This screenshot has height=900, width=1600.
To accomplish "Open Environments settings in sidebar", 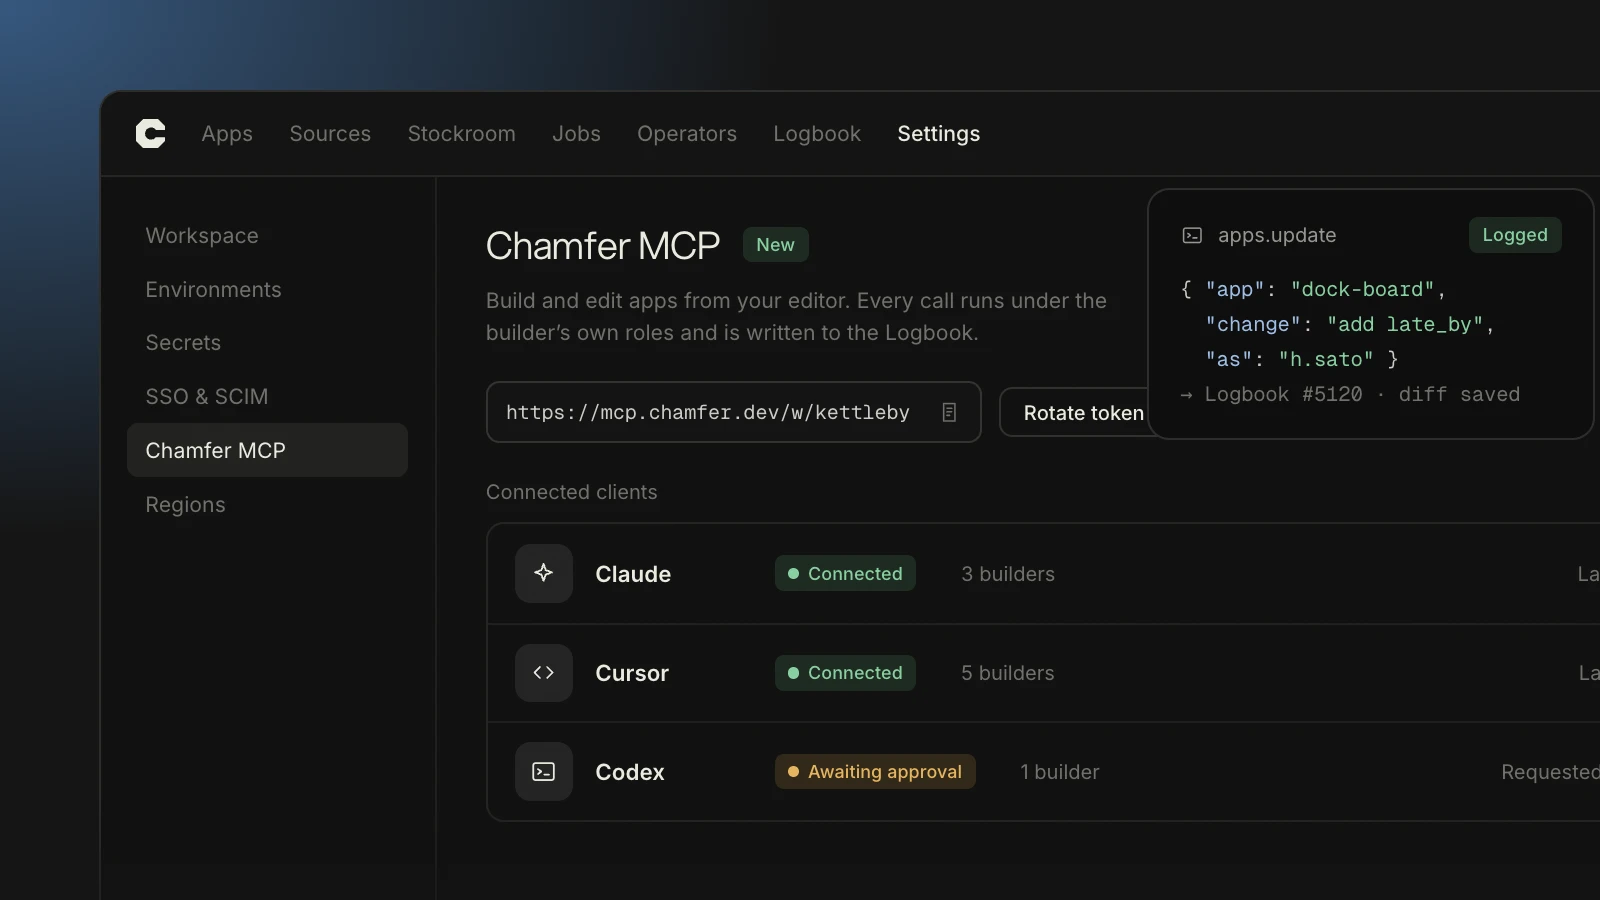I will (213, 290).
